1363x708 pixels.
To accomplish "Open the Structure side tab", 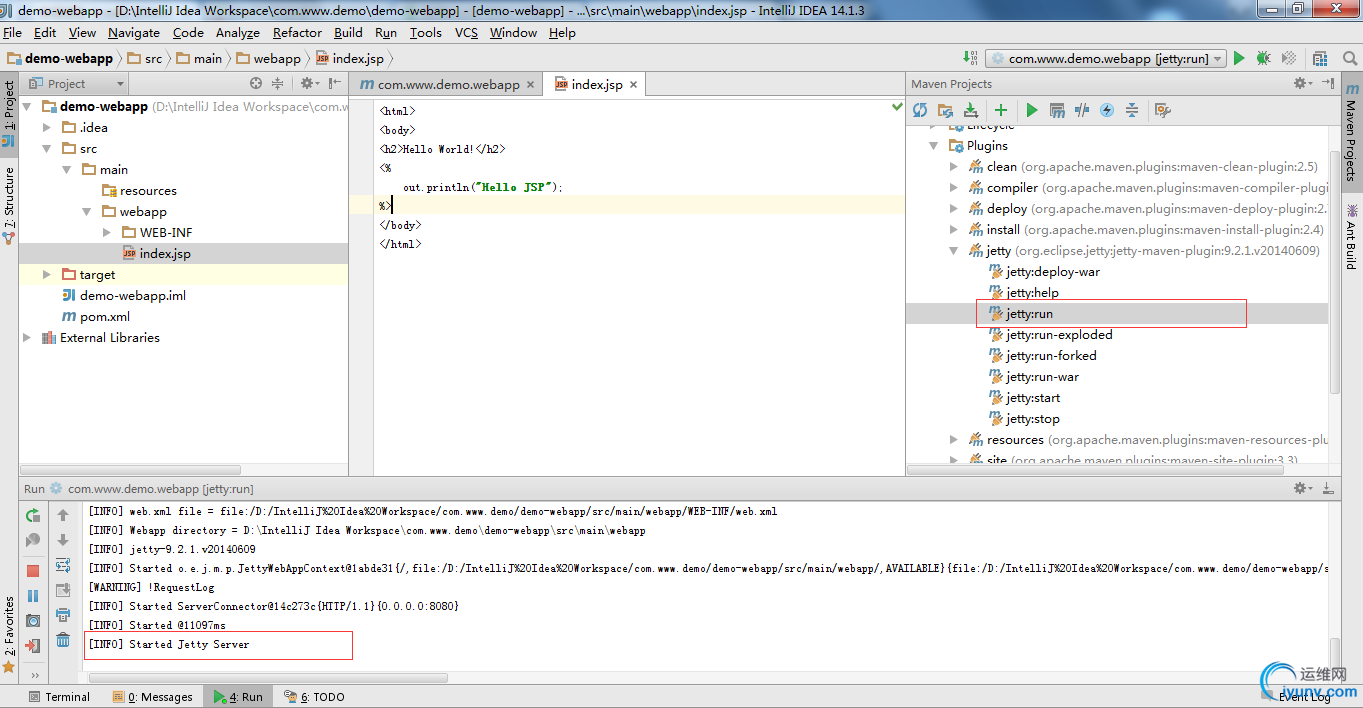I will click(9, 204).
